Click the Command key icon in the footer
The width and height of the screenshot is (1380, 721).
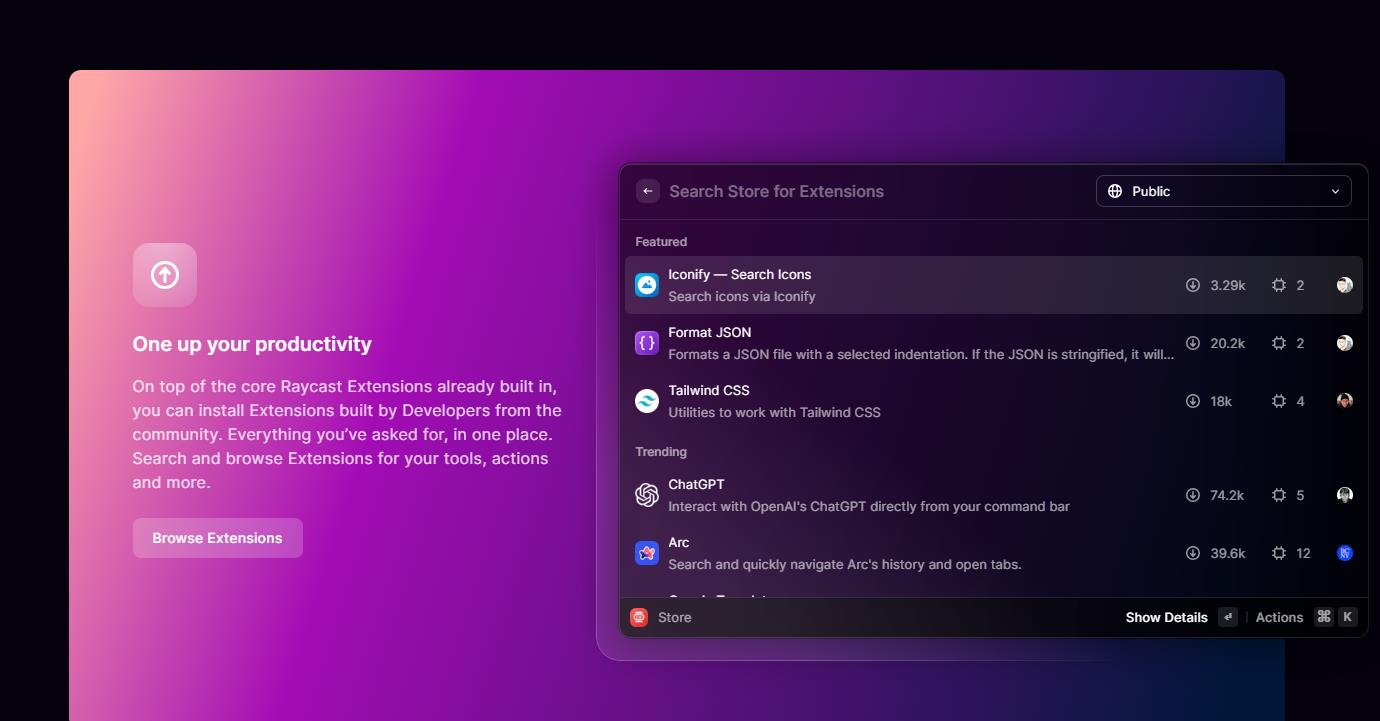(1324, 617)
